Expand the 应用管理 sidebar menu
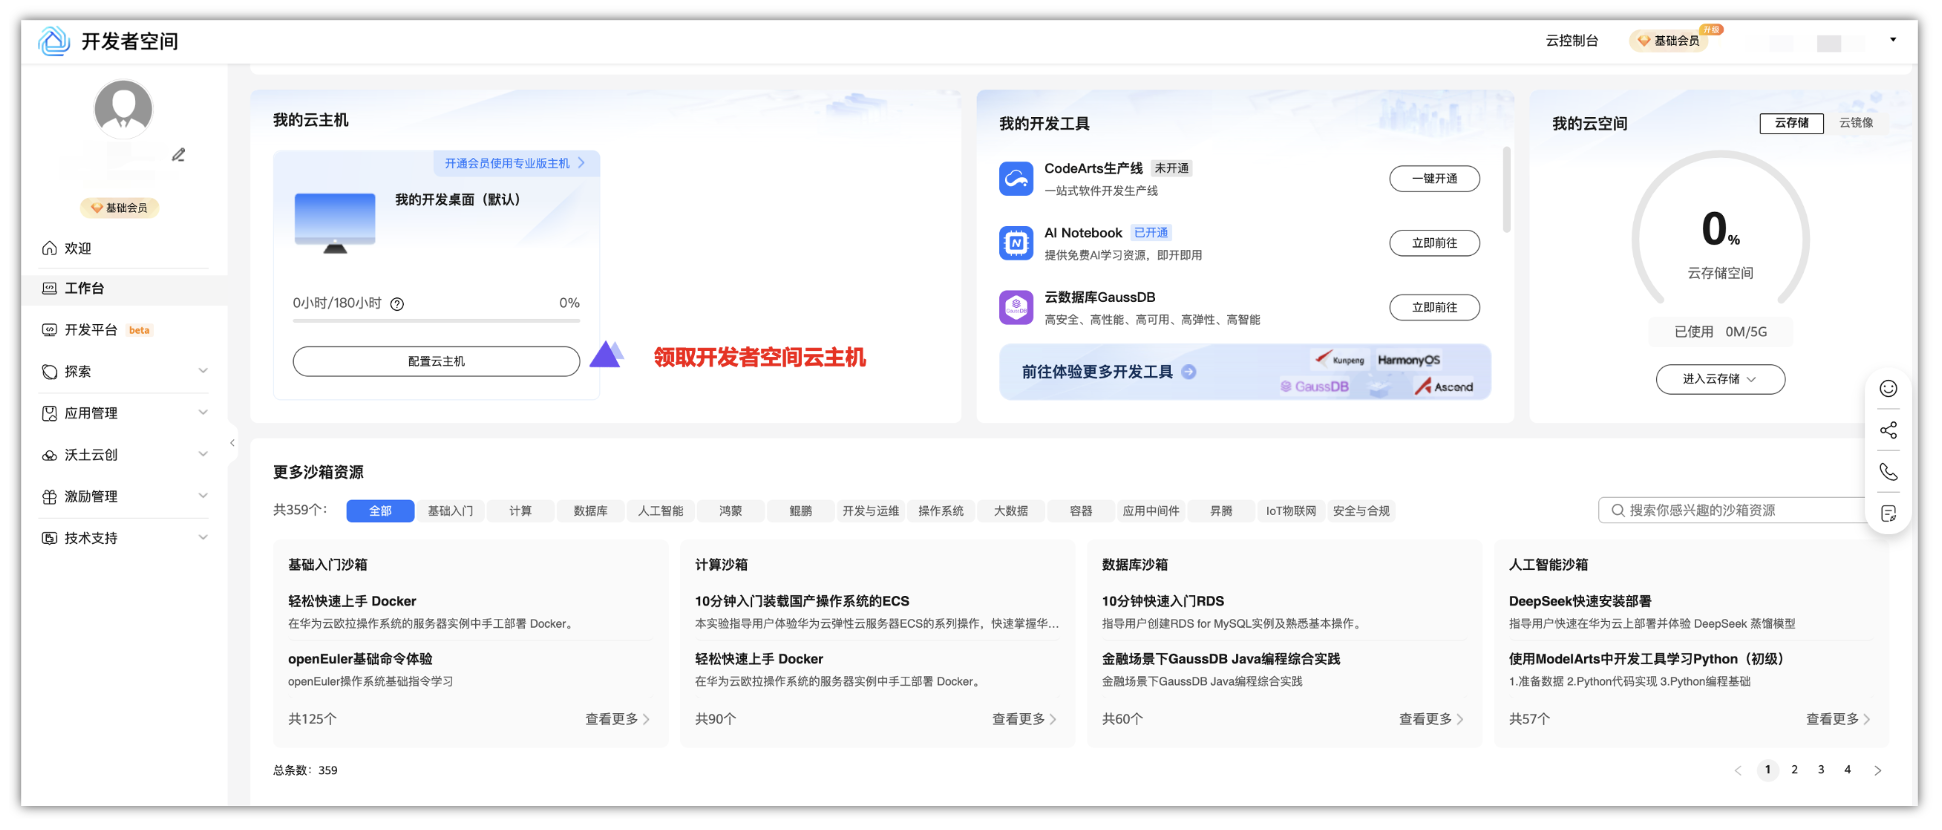The image size is (1942, 830). pyautogui.click(x=124, y=413)
